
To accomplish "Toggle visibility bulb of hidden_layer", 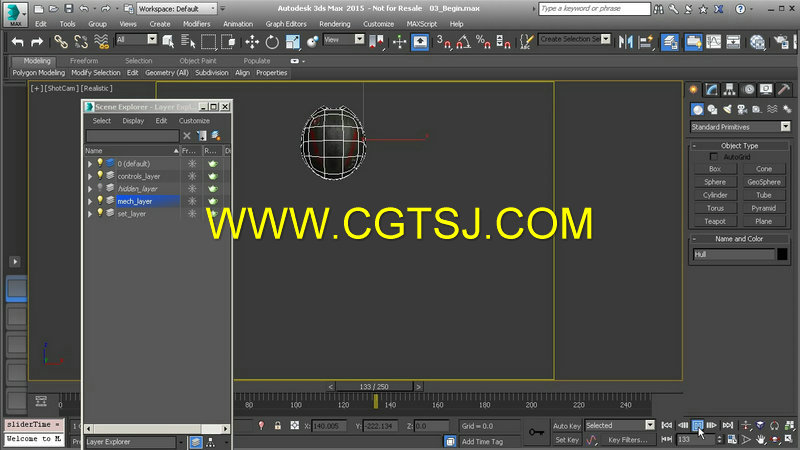I will [100, 188].
